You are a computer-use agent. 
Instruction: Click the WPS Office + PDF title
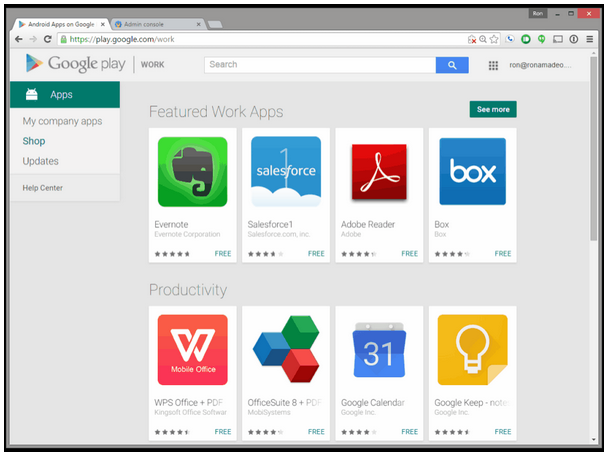[188, 403]
